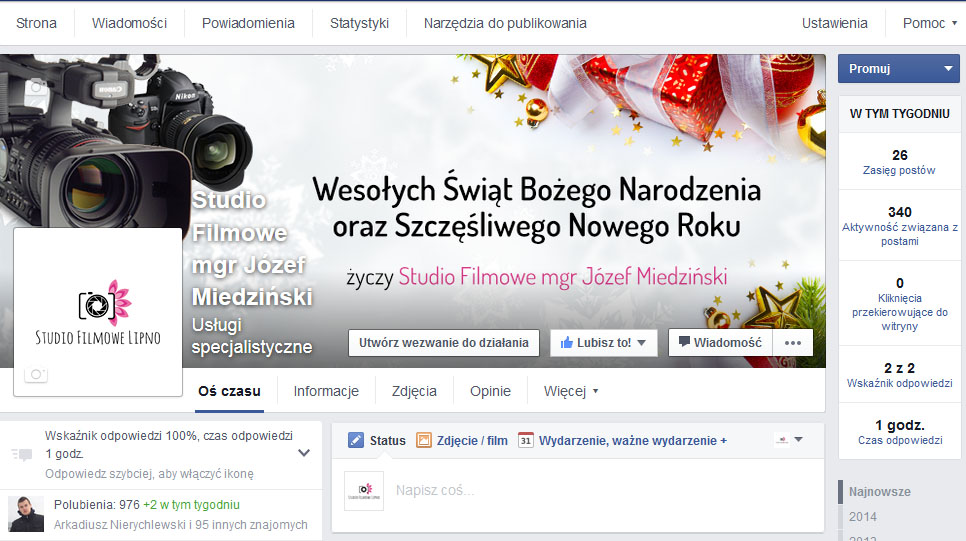This screenshot has width=966, height=541.
Task: Go to Ustawienia
Action: (835, 23)
